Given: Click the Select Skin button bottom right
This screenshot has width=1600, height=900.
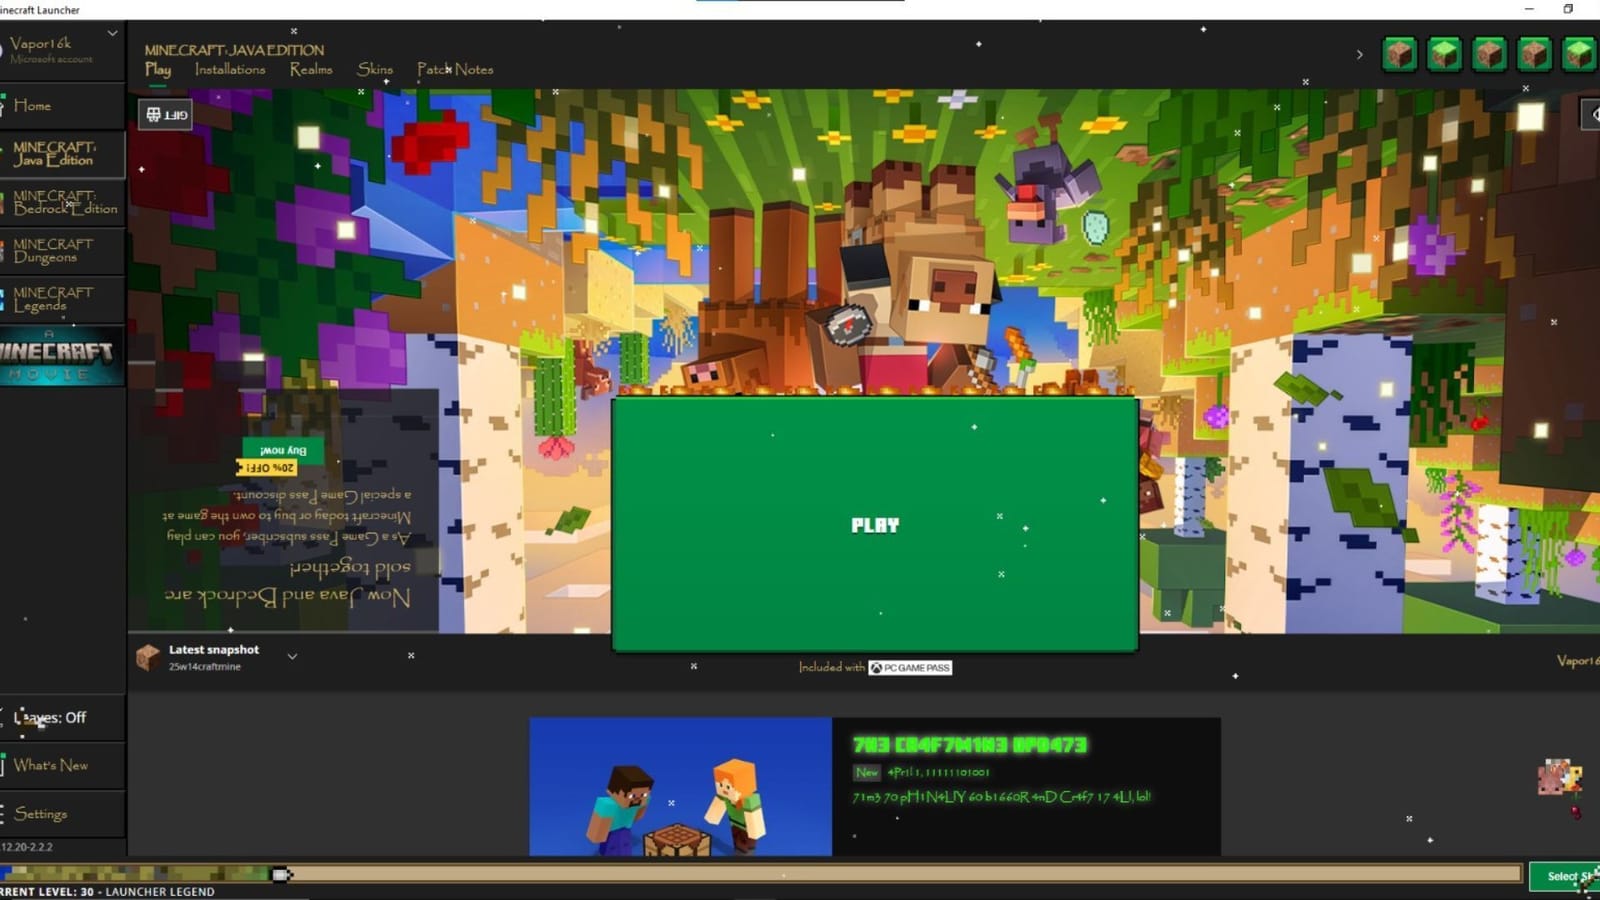Looking at the screenshot, I should tap(1567, 875).
